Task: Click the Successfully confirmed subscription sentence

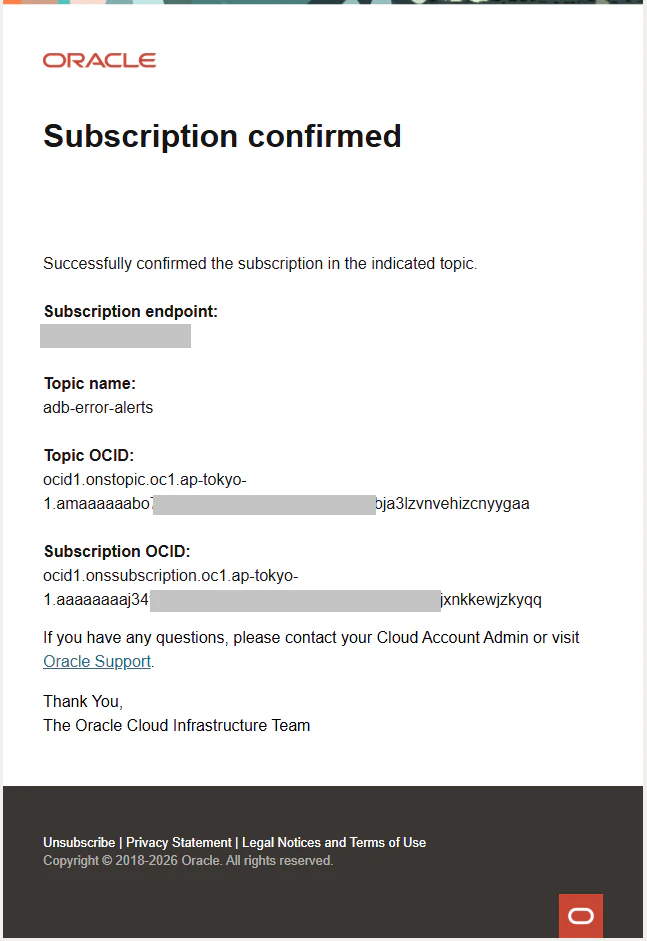Action: (x=260, y=263)
